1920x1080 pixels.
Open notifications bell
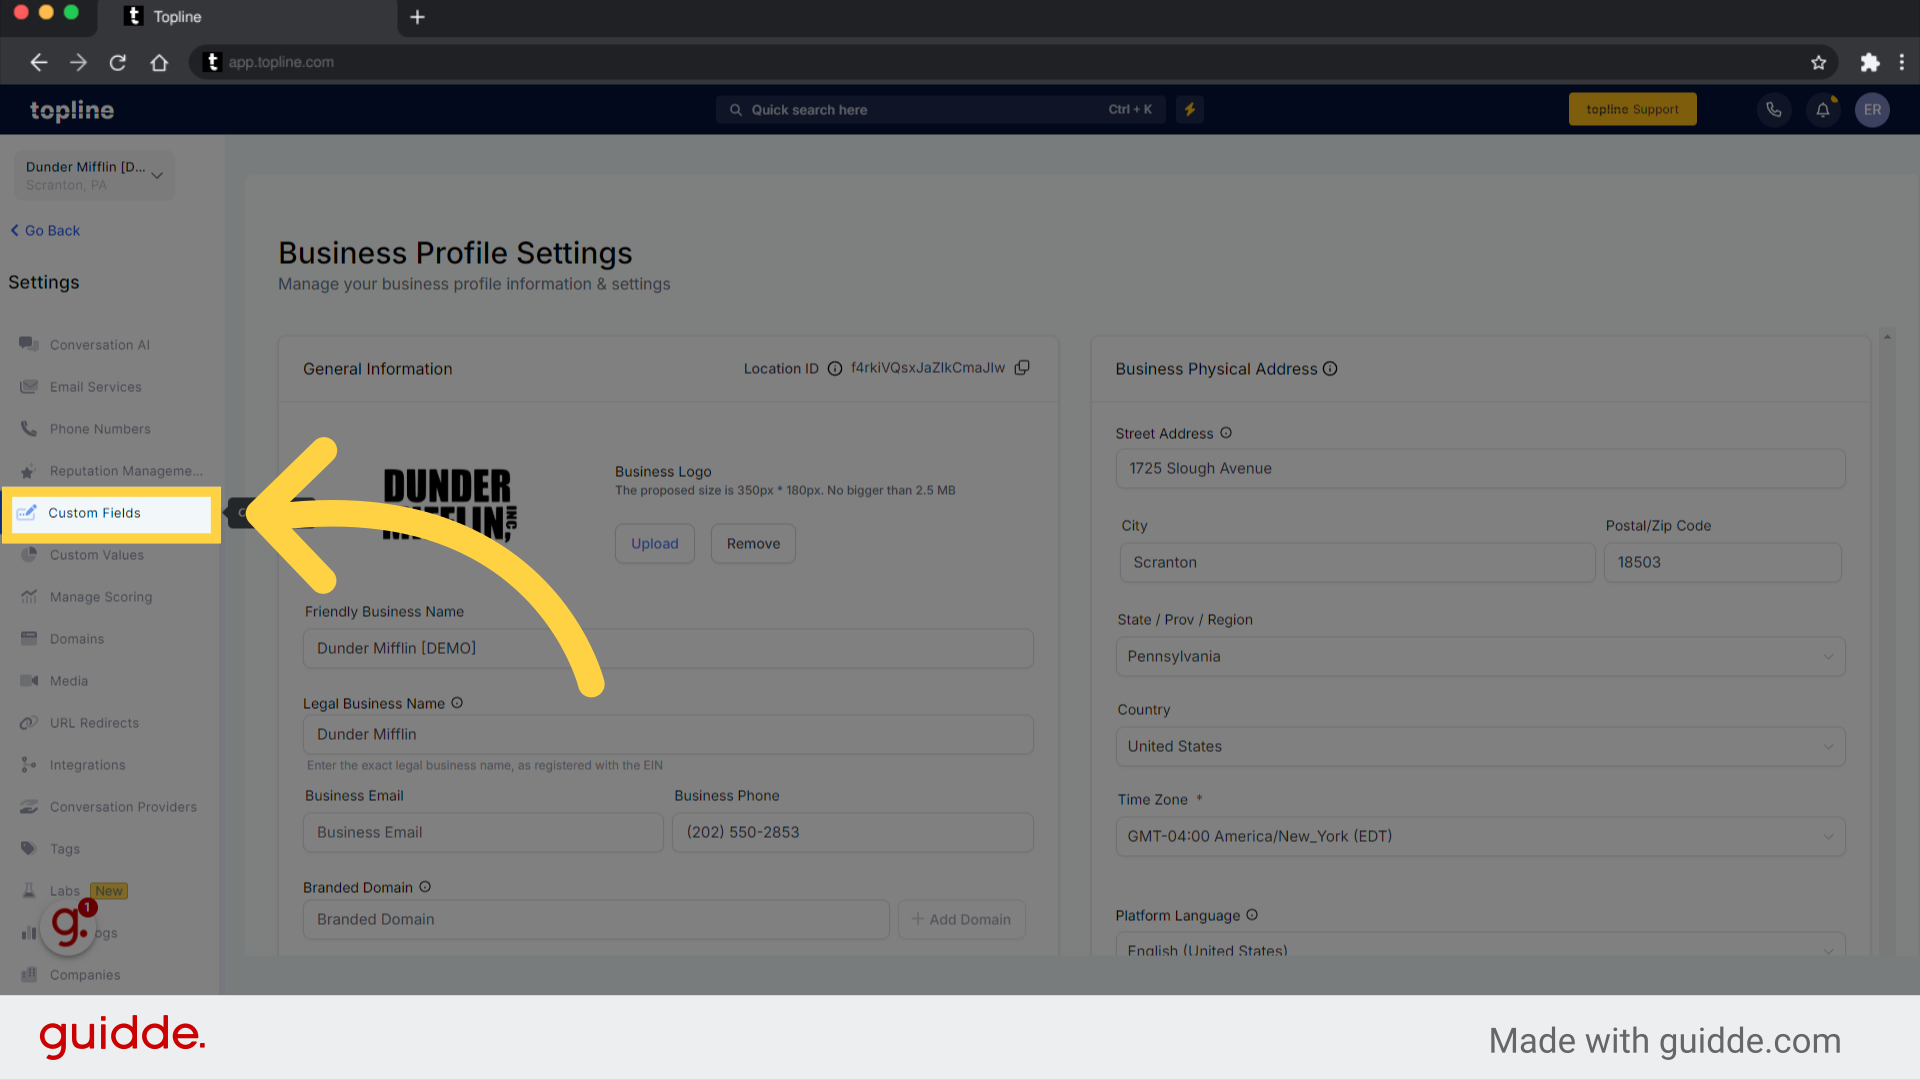coord(1823,110)
